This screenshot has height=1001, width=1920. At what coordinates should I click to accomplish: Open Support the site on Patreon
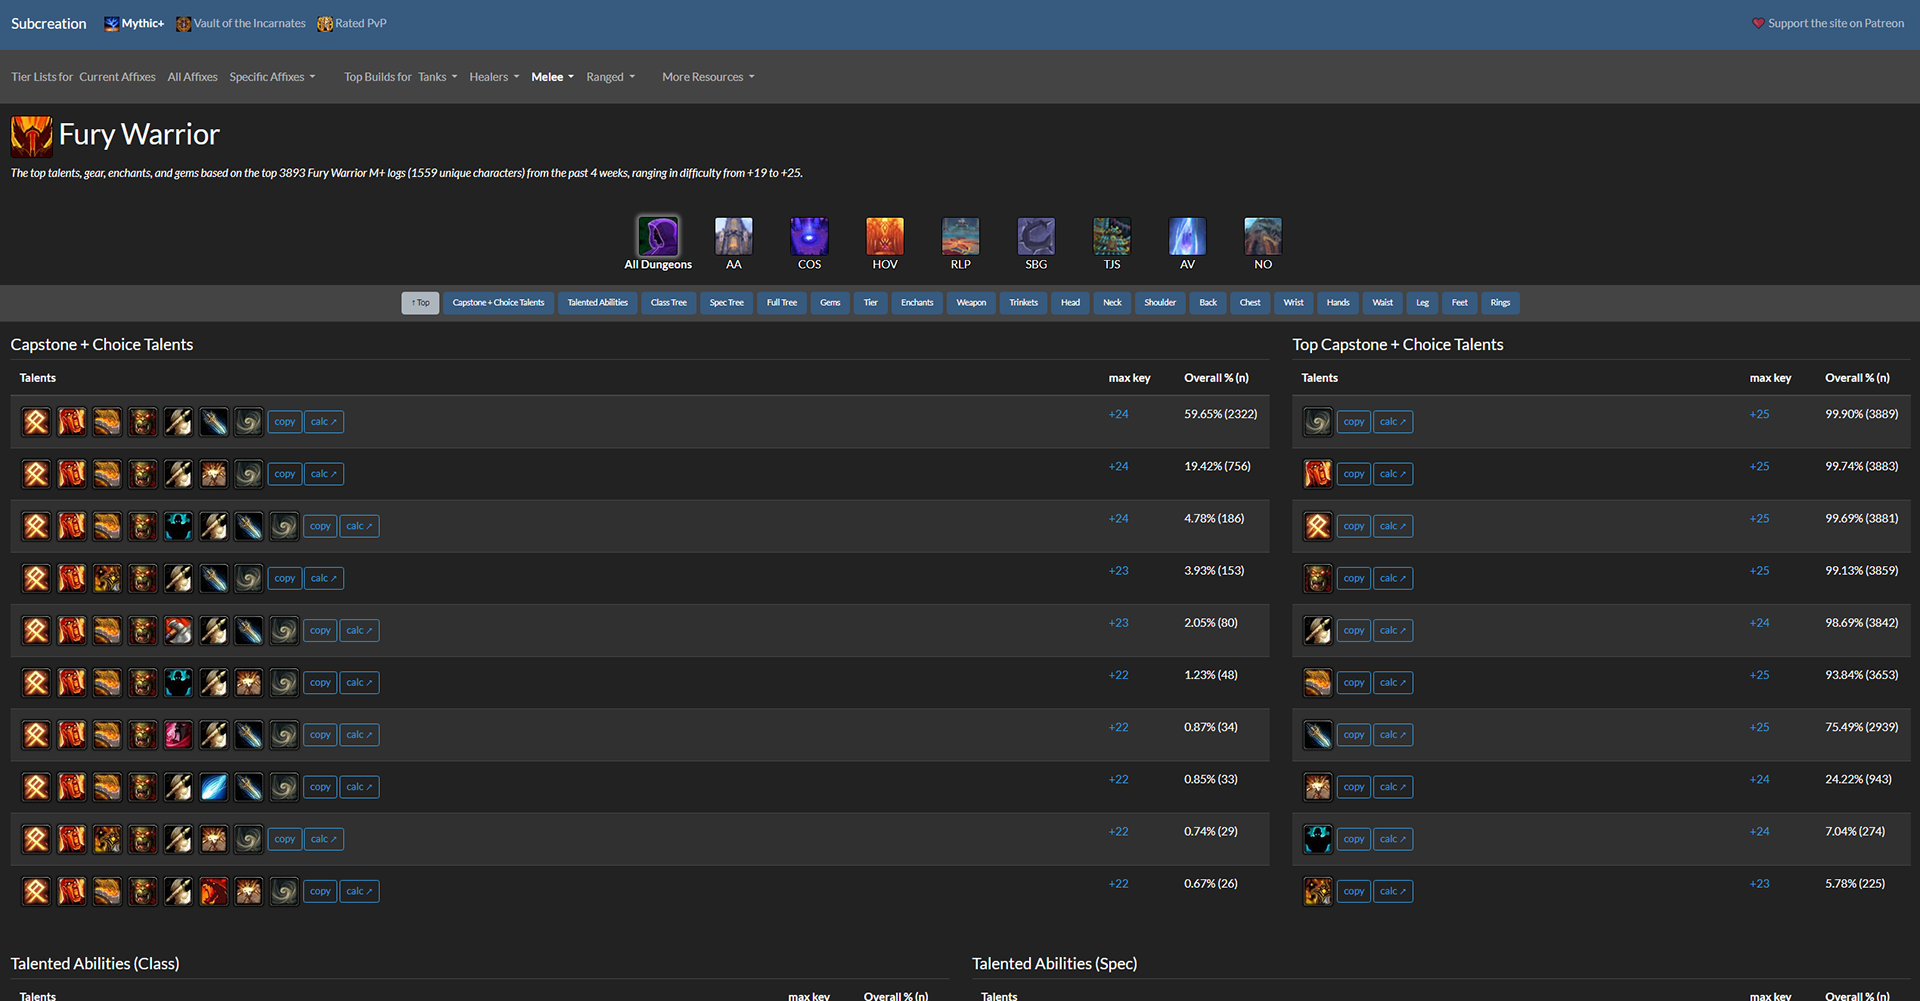[1828, 24]
